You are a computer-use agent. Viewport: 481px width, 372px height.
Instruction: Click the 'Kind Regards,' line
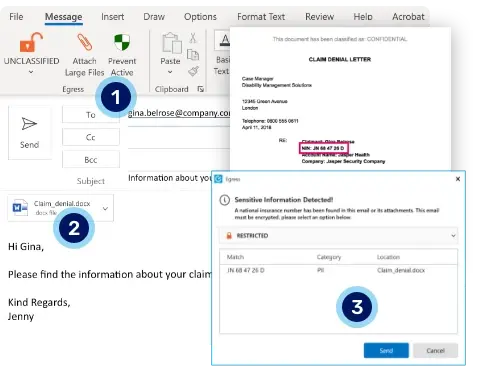point(39,302)
